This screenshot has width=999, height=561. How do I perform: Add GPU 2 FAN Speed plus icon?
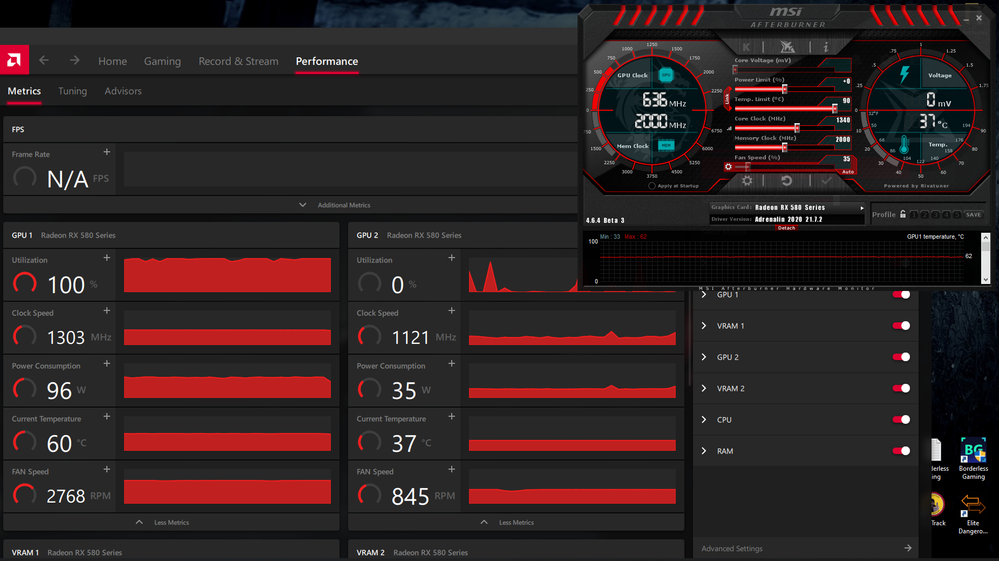click(x=452, y=469)
